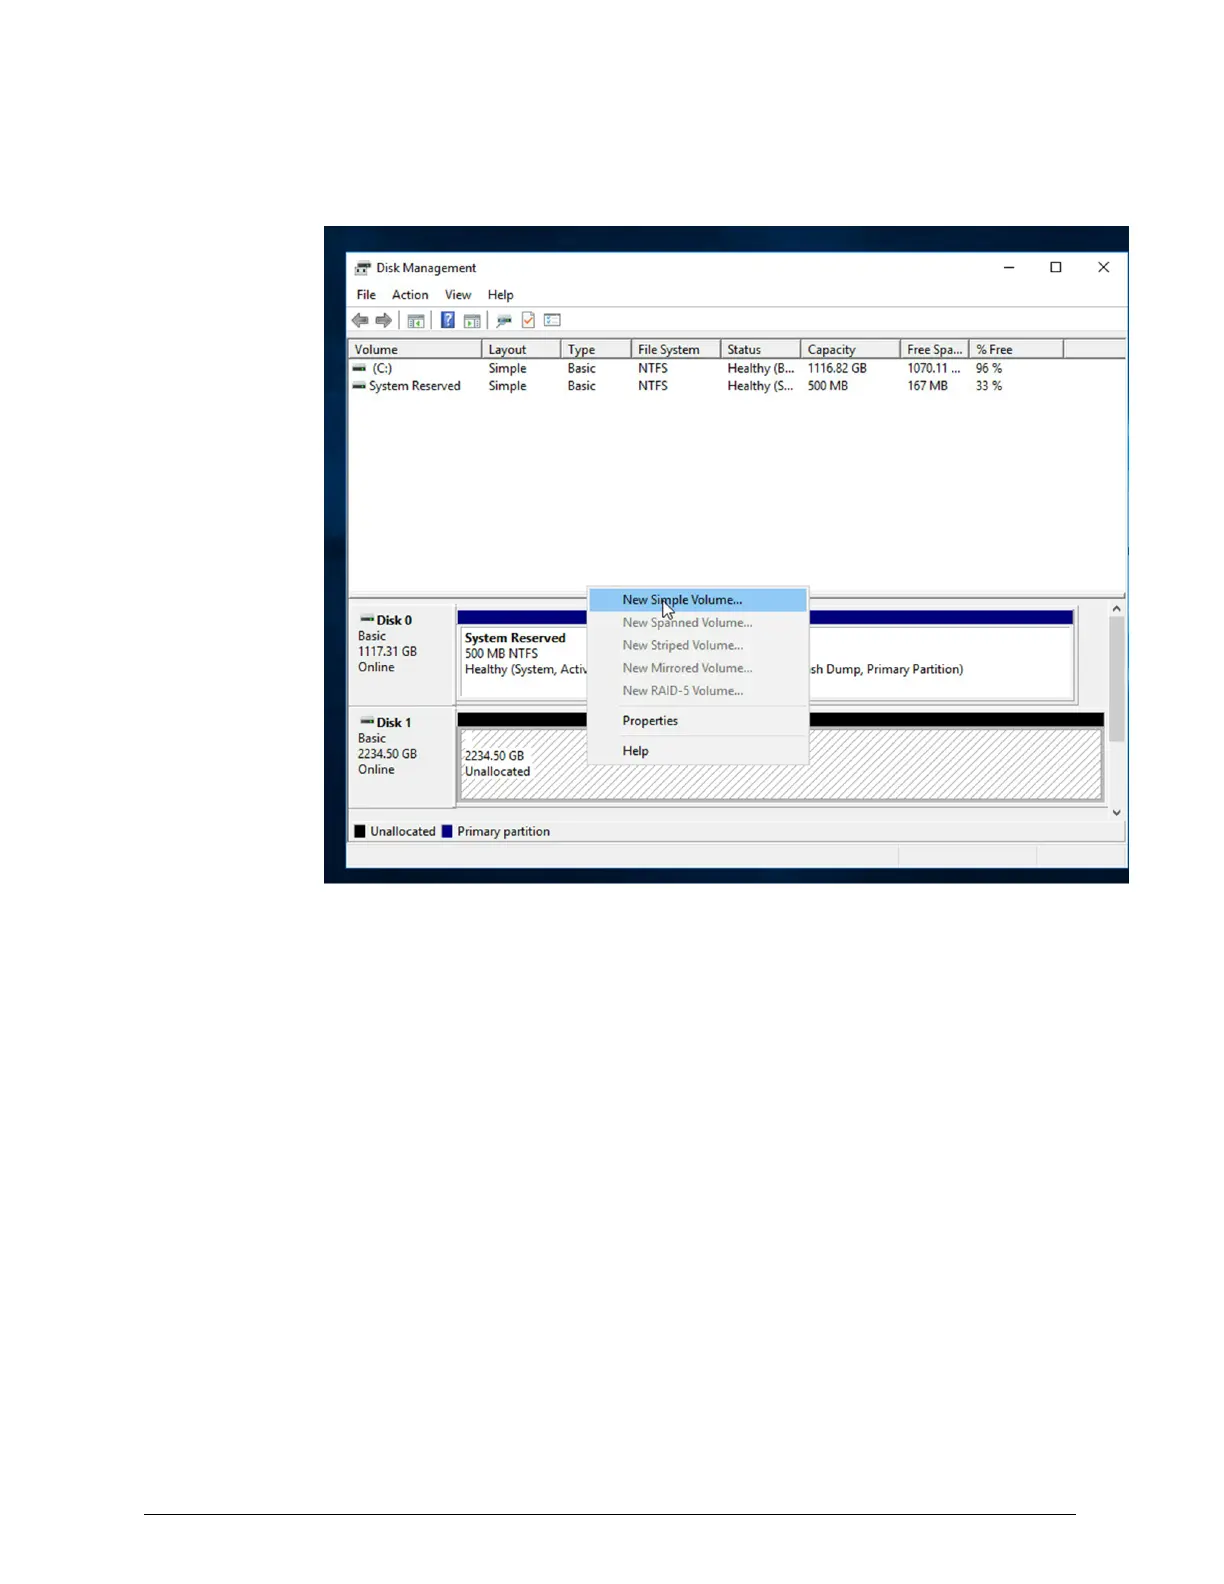Click the vertical scrollbar thumb in disk pane

[x=1117, y=679]
